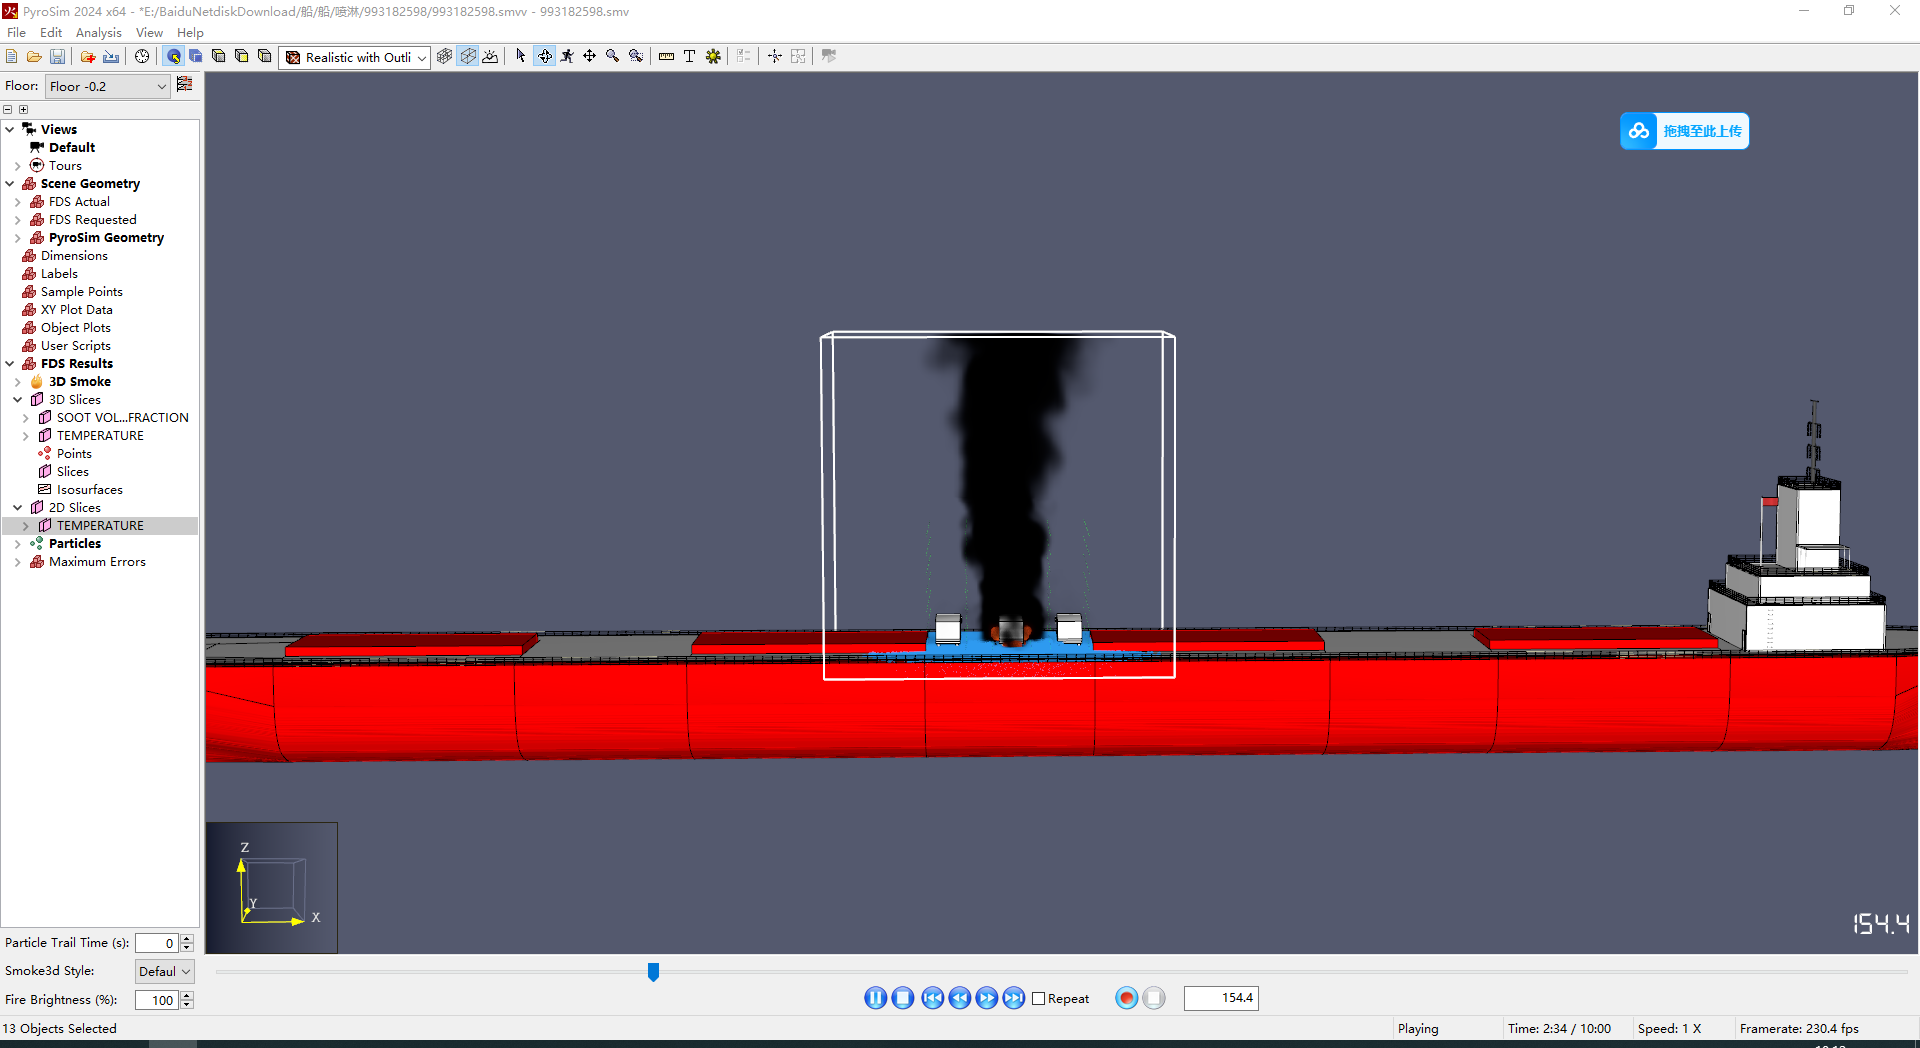Image resolution: width=1920 pixels, height=1048 pixels.
Task: Collapse the Views tree node
Action: tap(10, 130)
